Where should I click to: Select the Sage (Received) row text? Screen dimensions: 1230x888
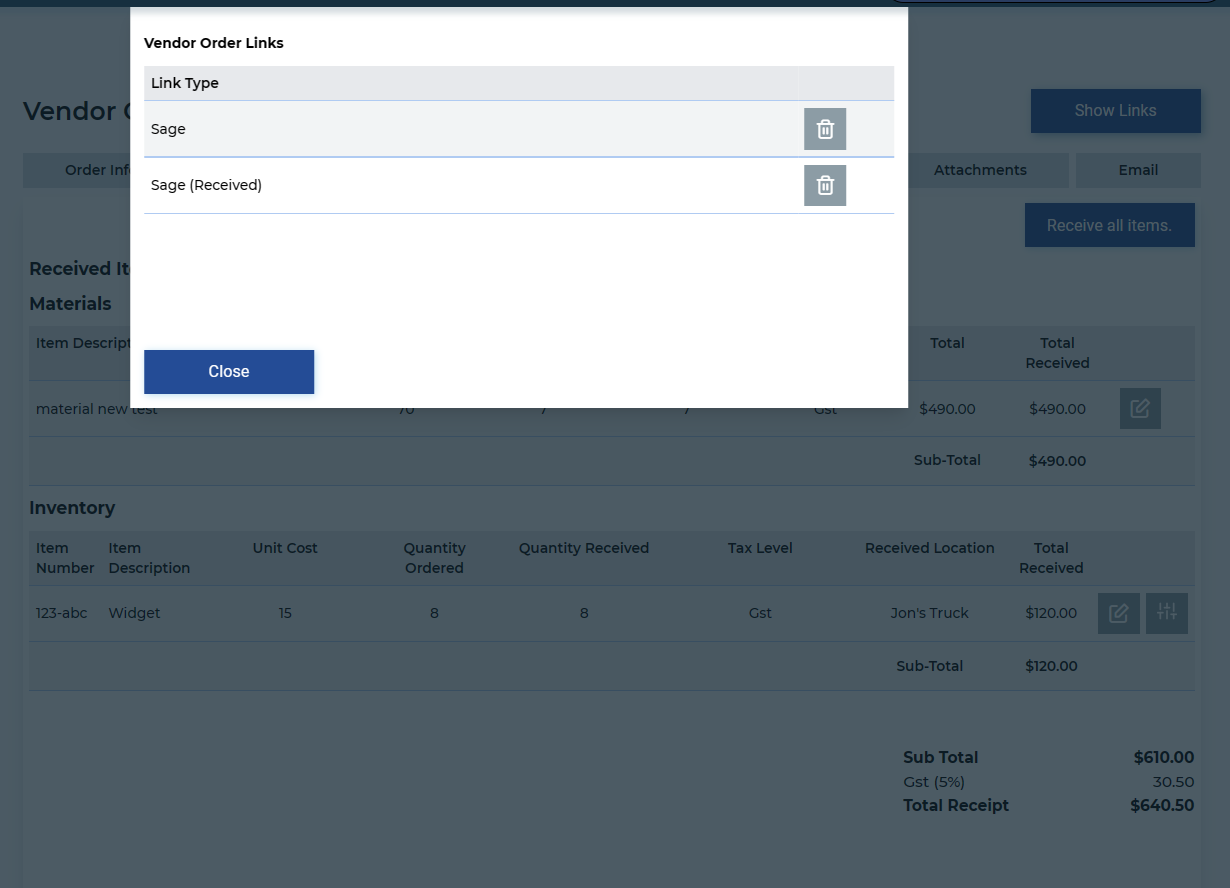pyautogui.click(x=206, y=185)
